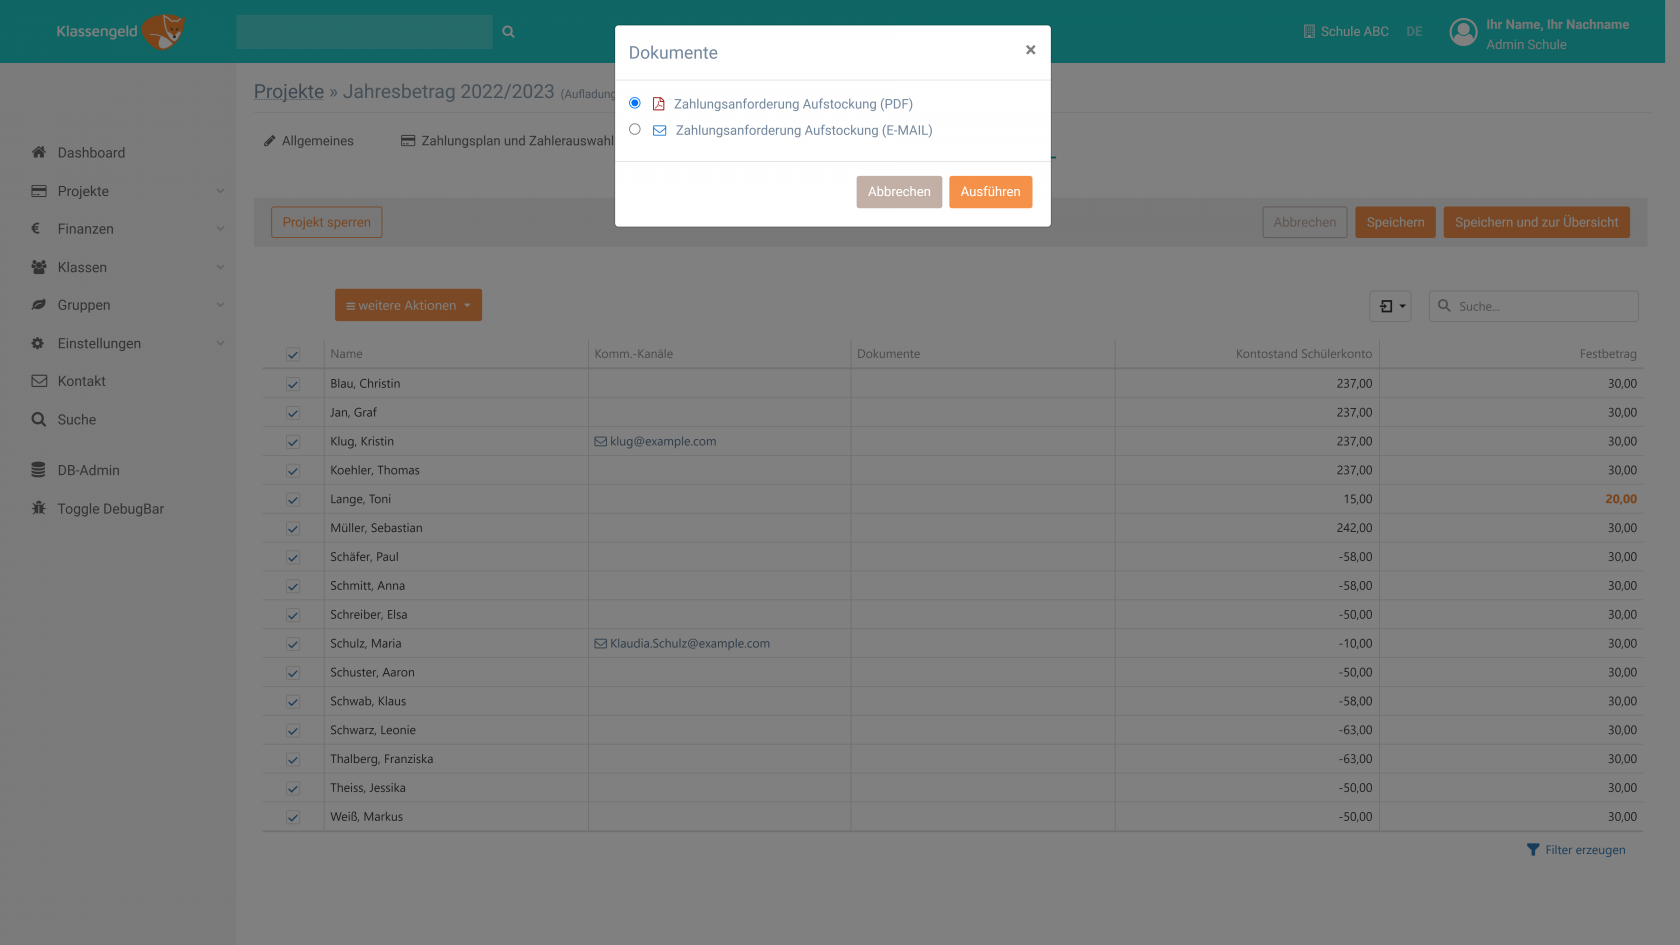This screenshot has width=1680, height=945.
Task: Click the Abbrechen button in project toolbar
Action: pos(1304,222)
